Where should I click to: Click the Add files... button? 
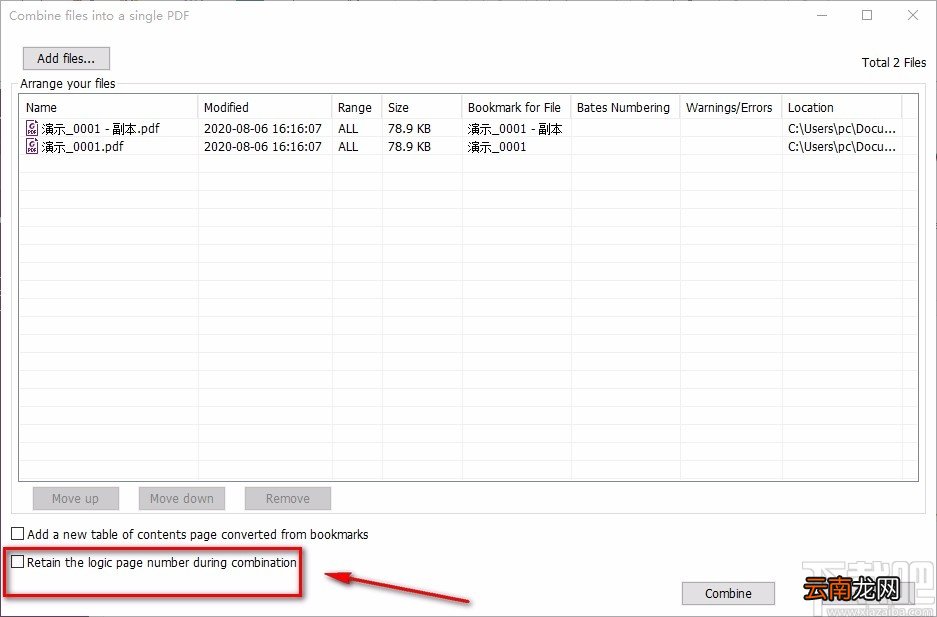[66, 59]
